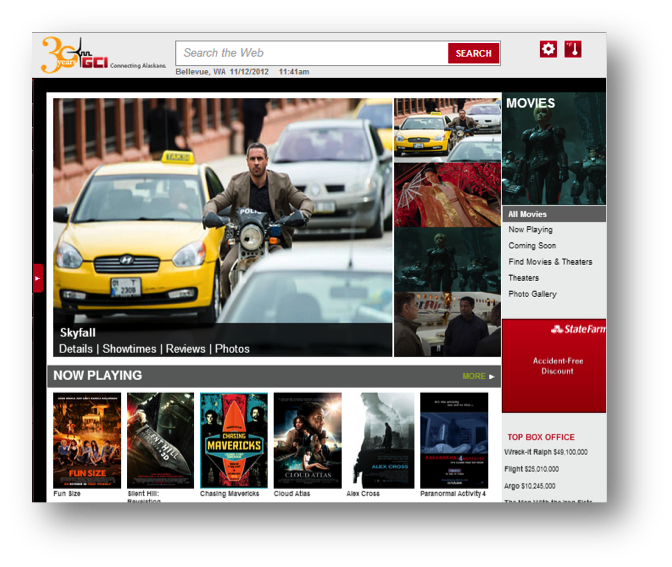The image size is (672, 567).
Task: Open Skyfall Photos link
Action: click(232, 349)
